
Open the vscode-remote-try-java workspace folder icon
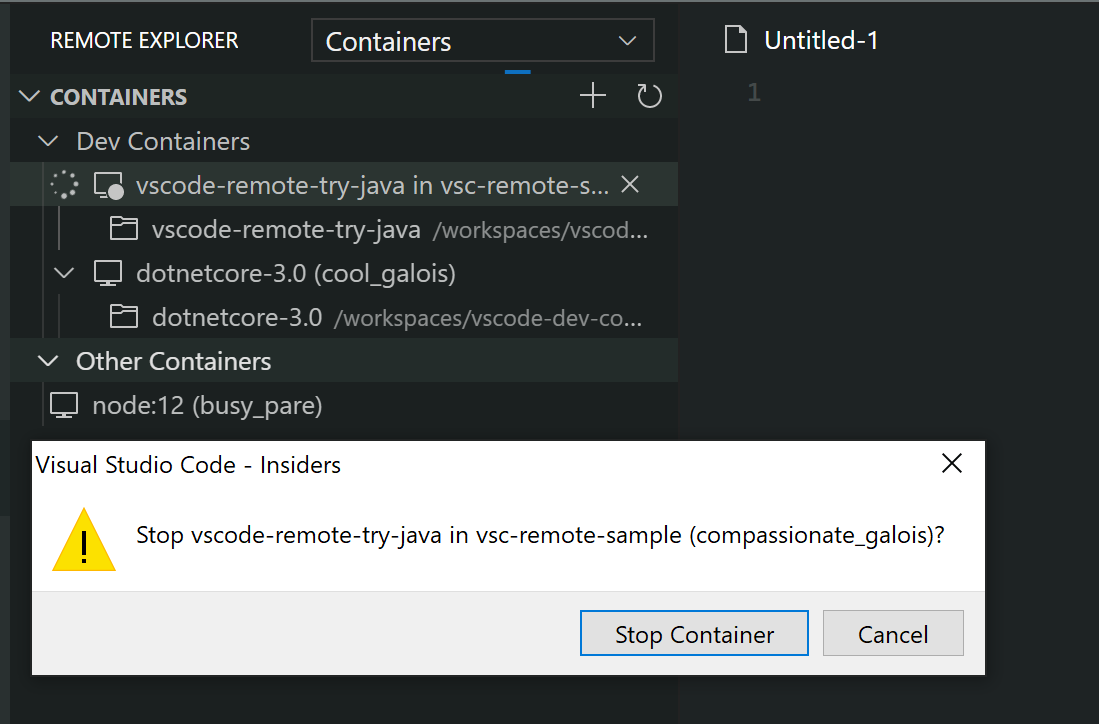123,228
